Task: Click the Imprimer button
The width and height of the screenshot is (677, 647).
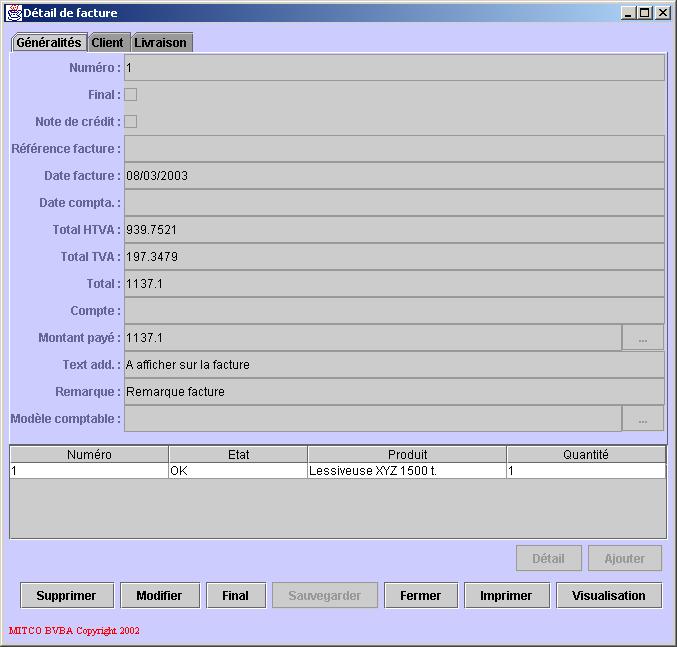Action: (x=506, y=595)
